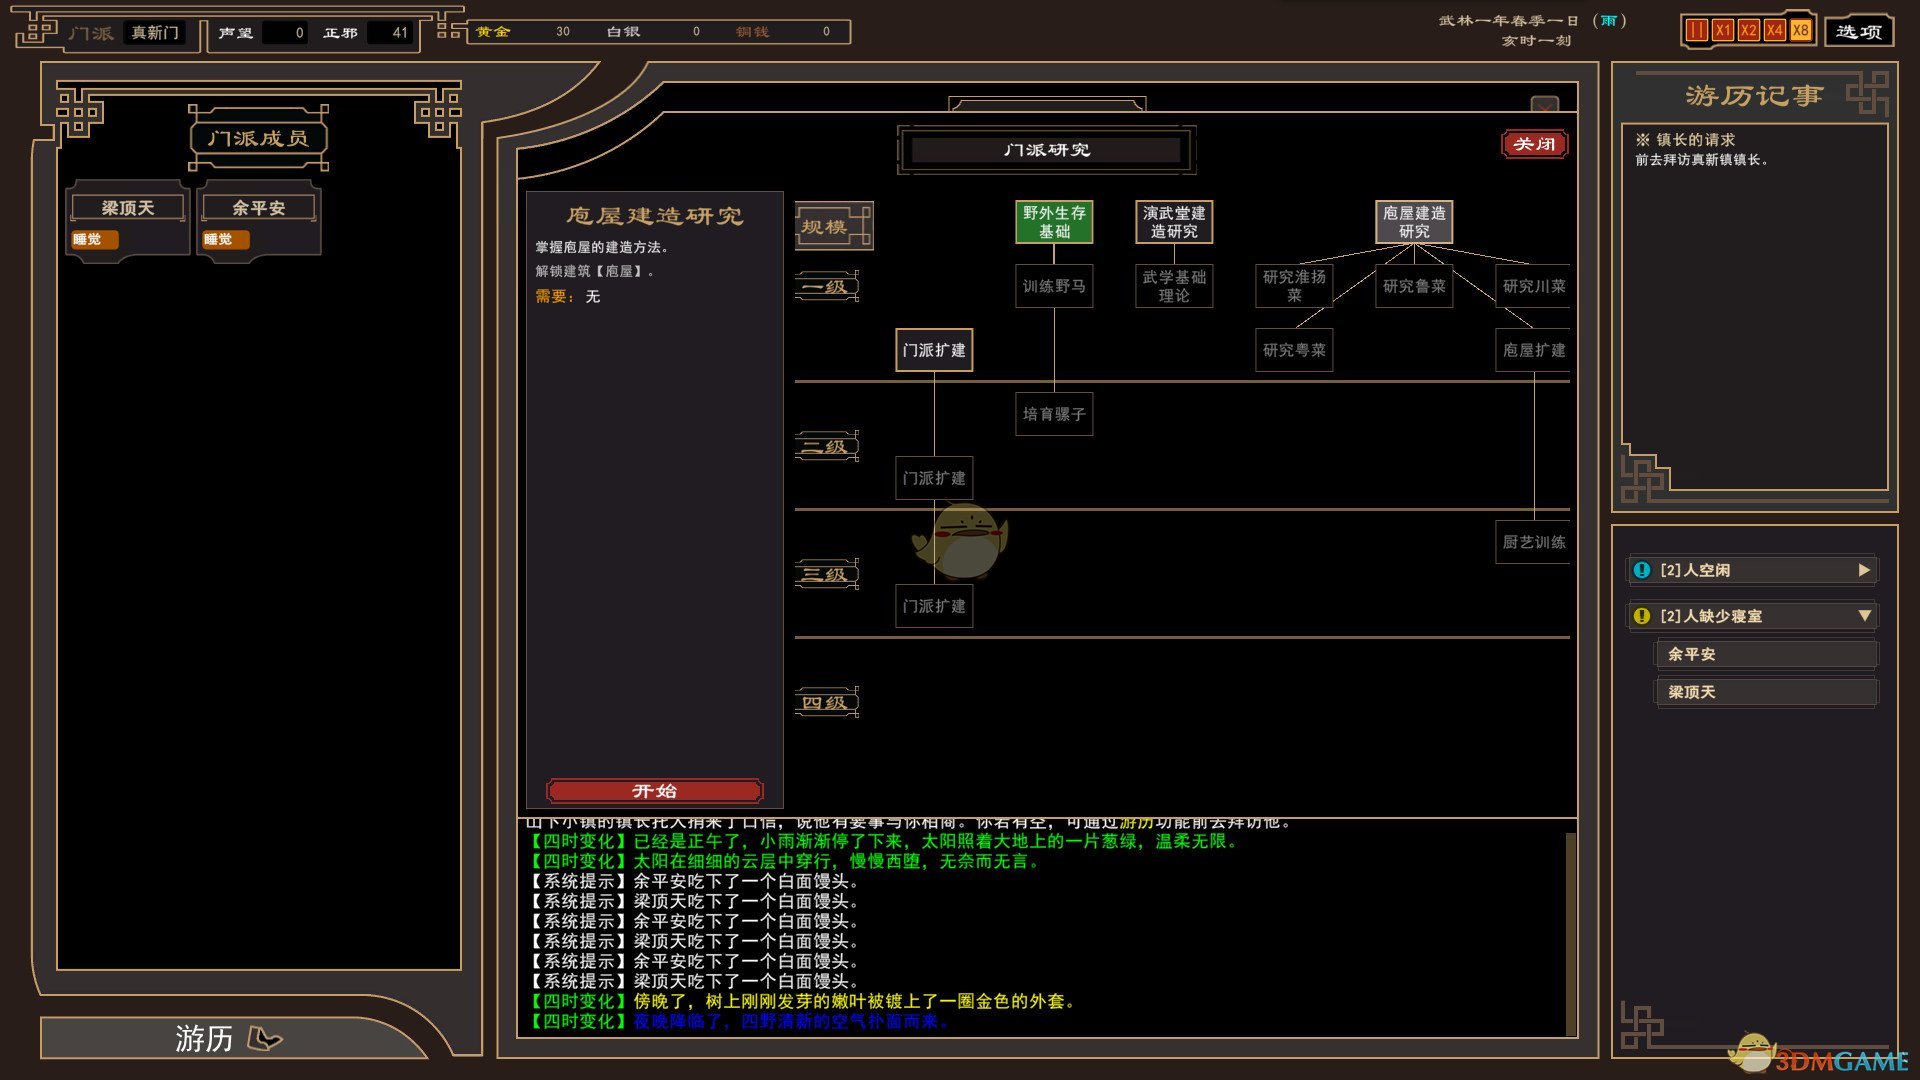1920x1080 pixels.
Task: Click the blue alert icon beside 人空闲
Action: point(1642,570)
